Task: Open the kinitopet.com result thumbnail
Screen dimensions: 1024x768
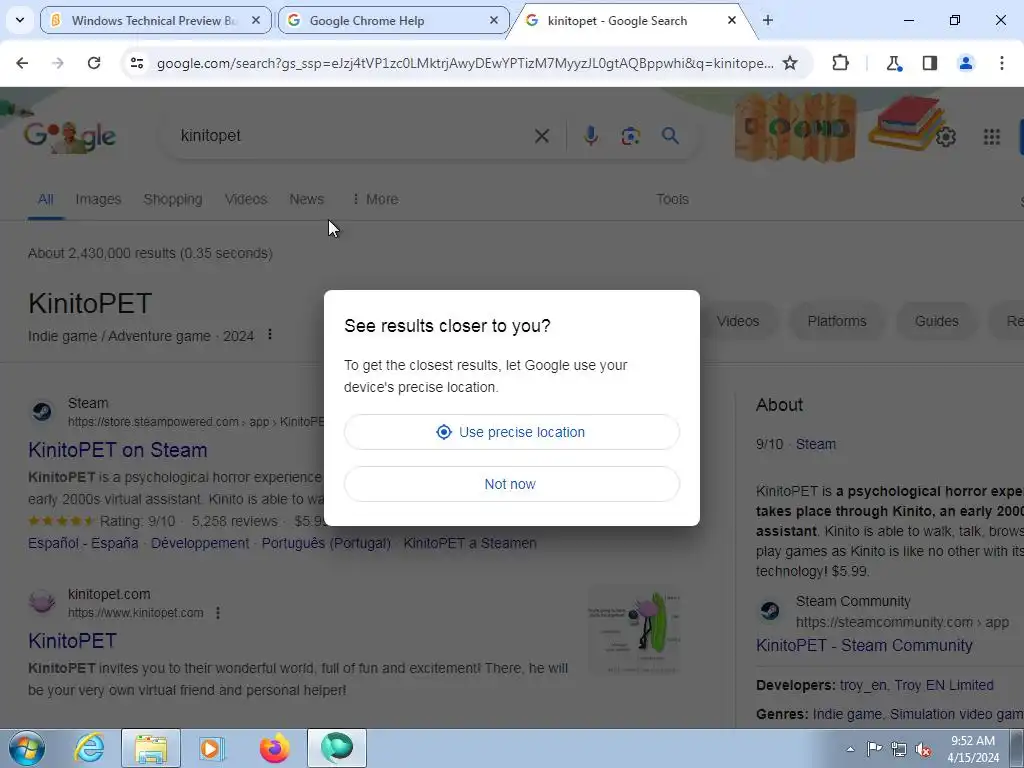Action: (x=634, y=631)
